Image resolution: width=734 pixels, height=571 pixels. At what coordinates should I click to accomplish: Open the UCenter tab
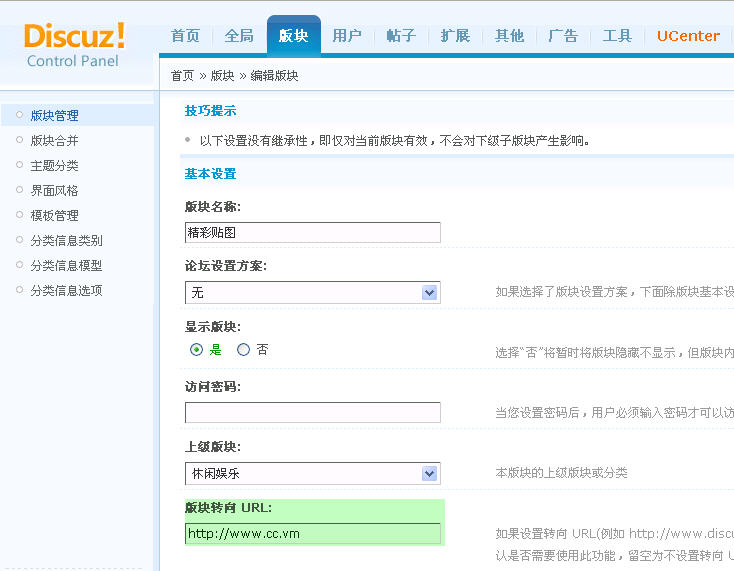(688, 36)
